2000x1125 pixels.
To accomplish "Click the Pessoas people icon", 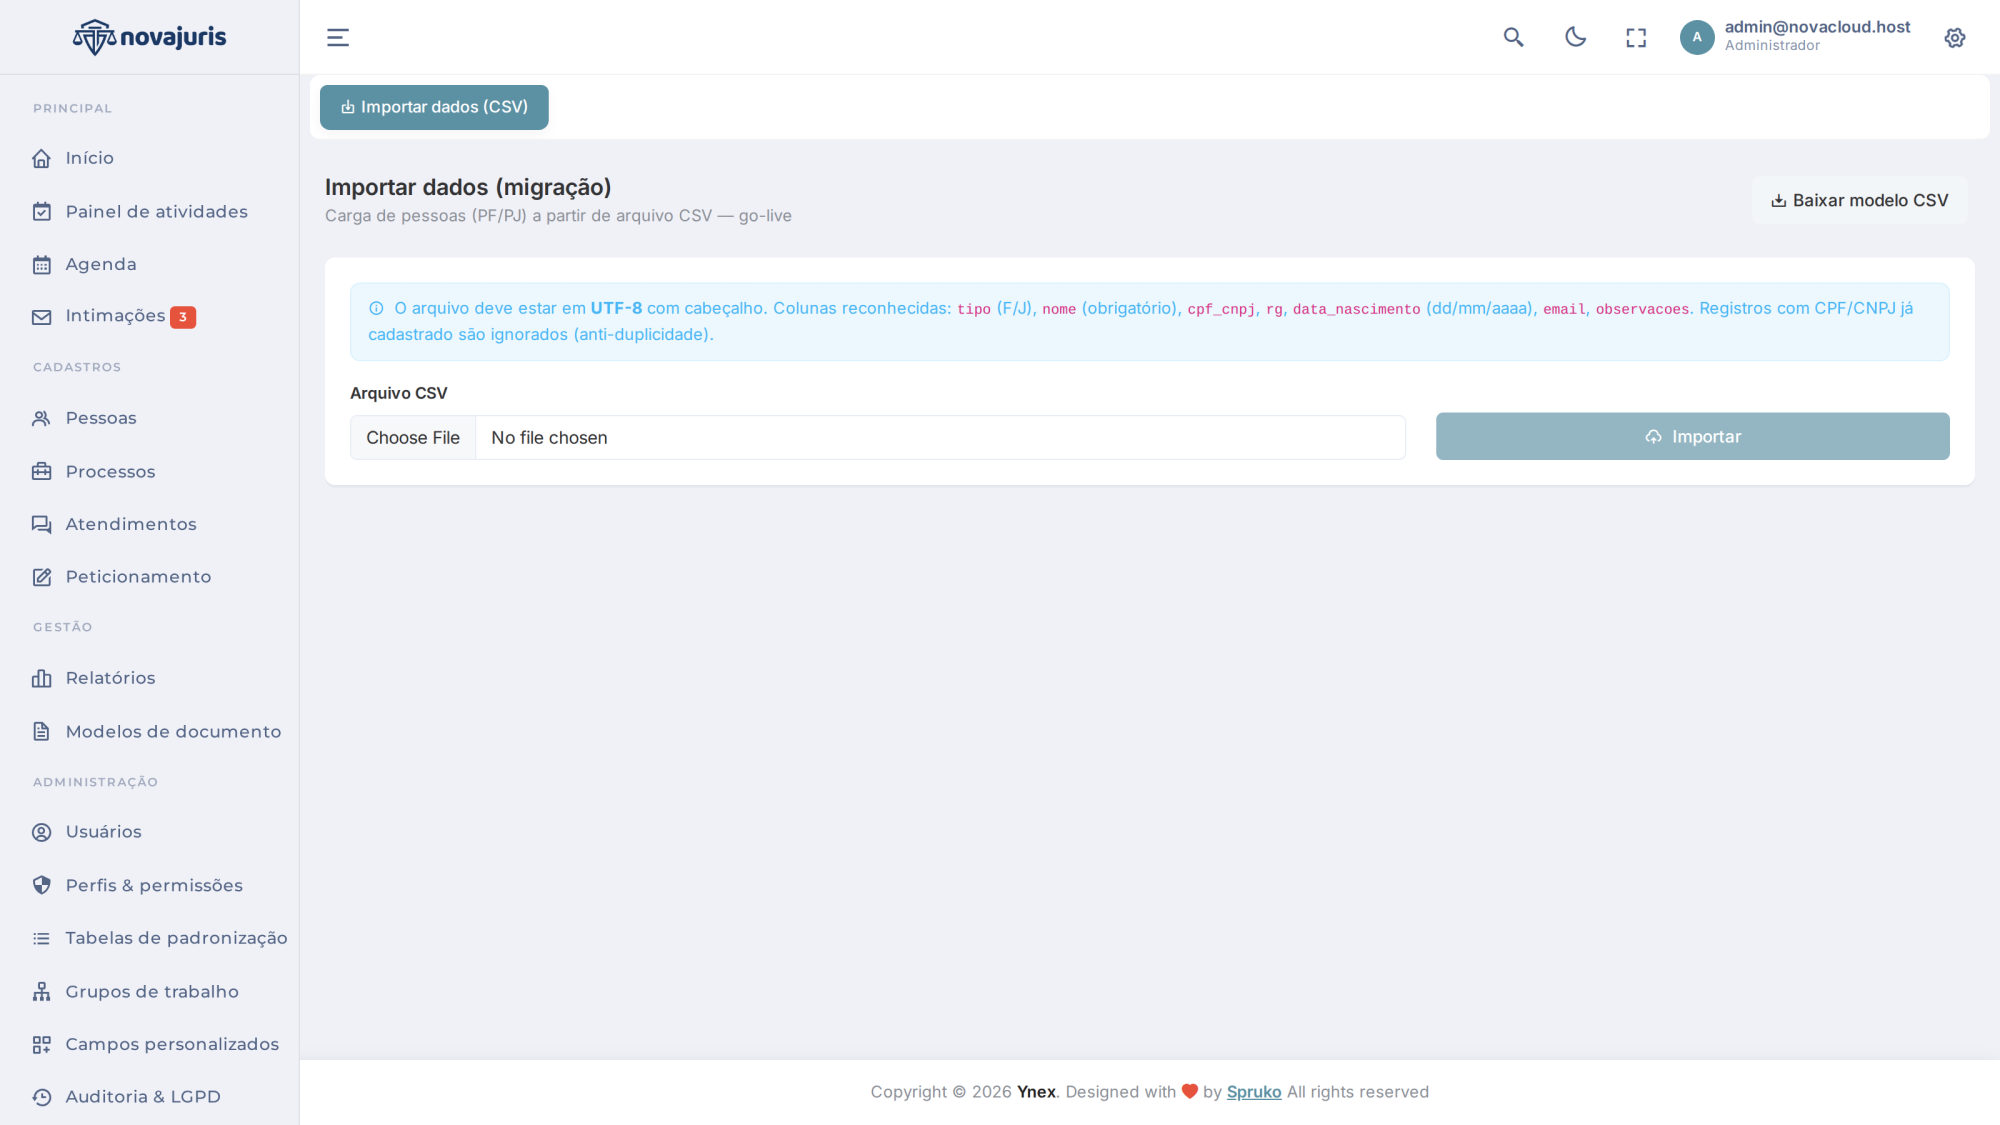I will (41, 418).
